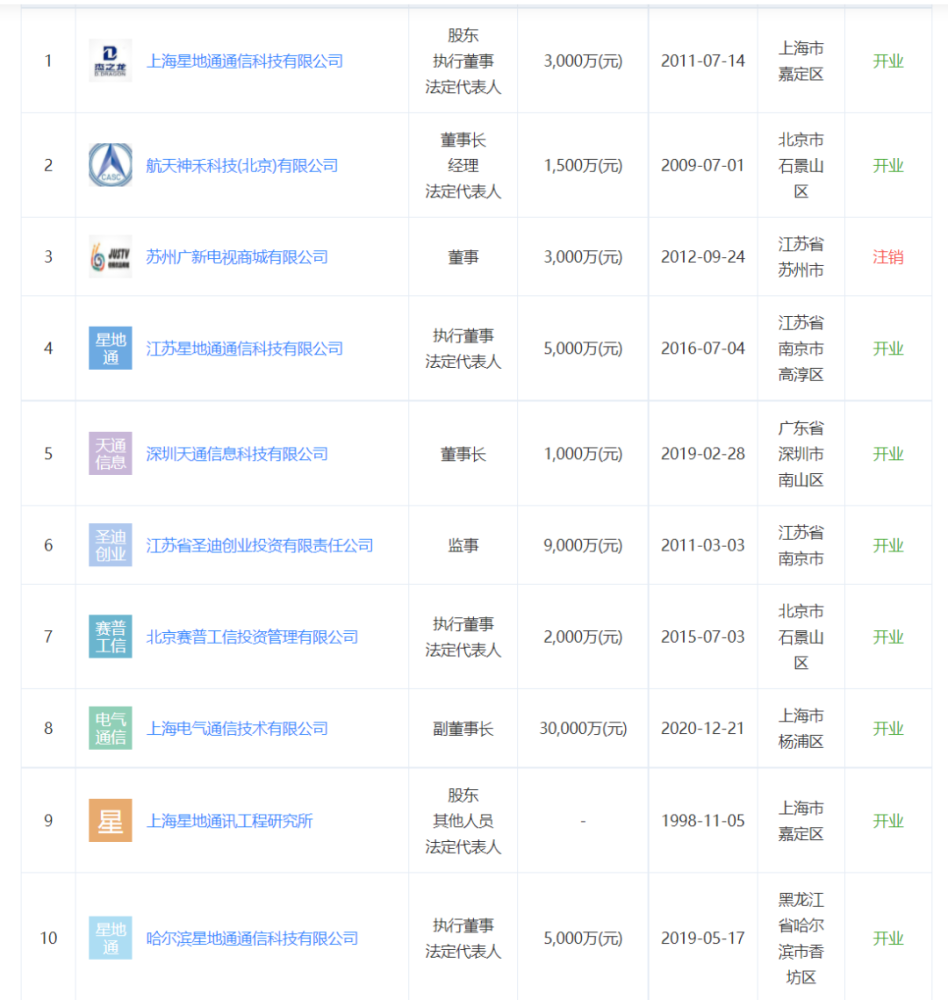This screenshot has width=948, height=1000.
Task: Open 苏州广新电视商城有限公司 link
Action: [x=237, y=257]
